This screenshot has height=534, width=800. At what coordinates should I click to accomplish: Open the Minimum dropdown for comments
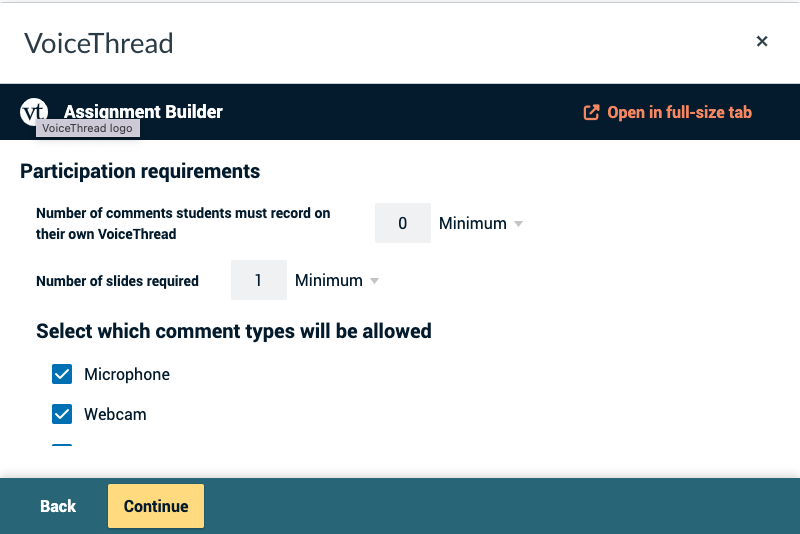click(481, 223)
